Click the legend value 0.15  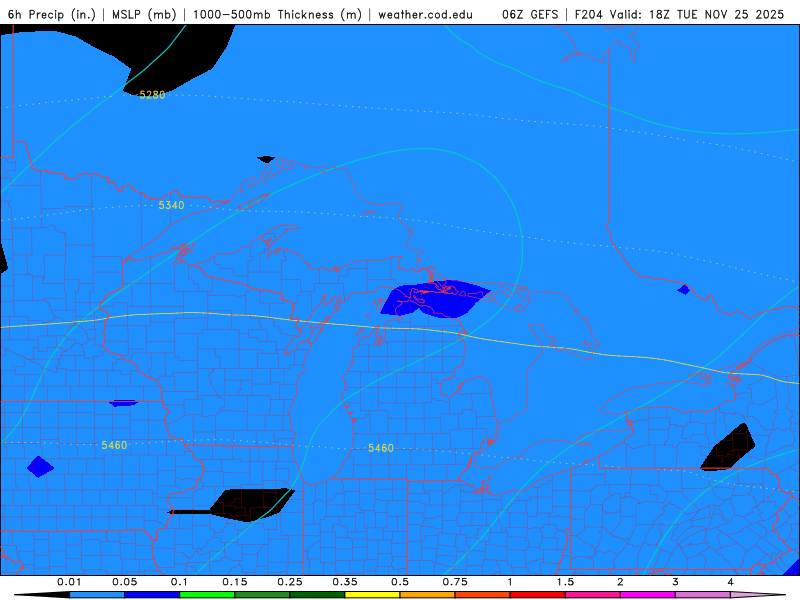tap(235, 582)
